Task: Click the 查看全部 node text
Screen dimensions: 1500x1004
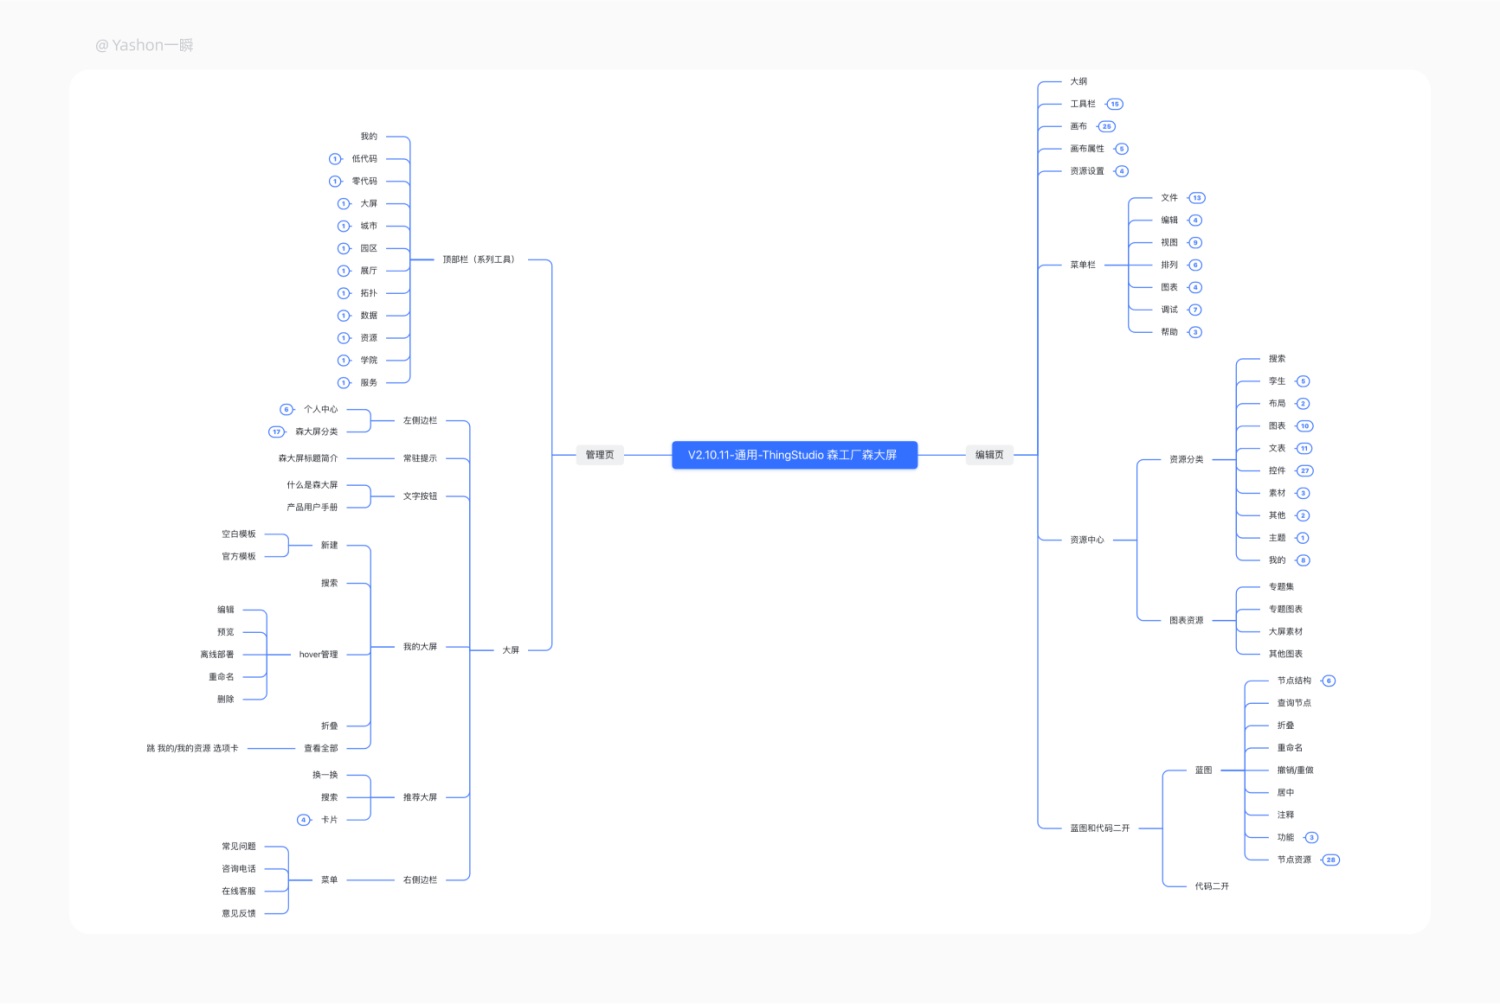Action: 321,748
